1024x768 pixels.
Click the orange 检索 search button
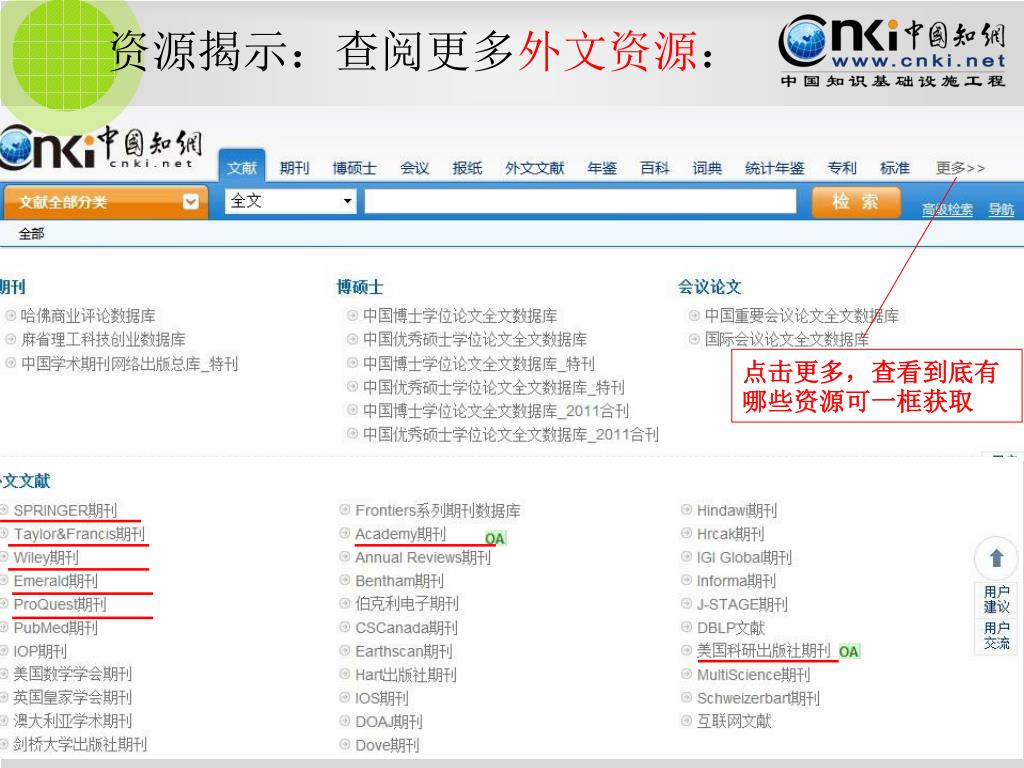click(x=856, y=202)
